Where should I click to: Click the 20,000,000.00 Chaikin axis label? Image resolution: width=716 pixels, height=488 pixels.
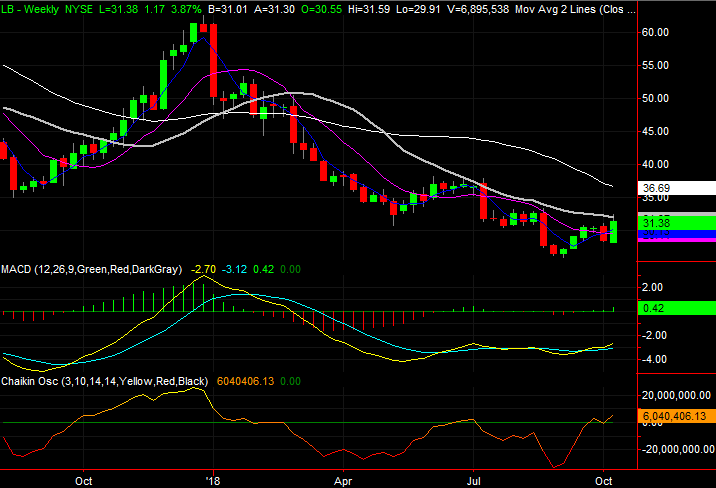[675, 395]
